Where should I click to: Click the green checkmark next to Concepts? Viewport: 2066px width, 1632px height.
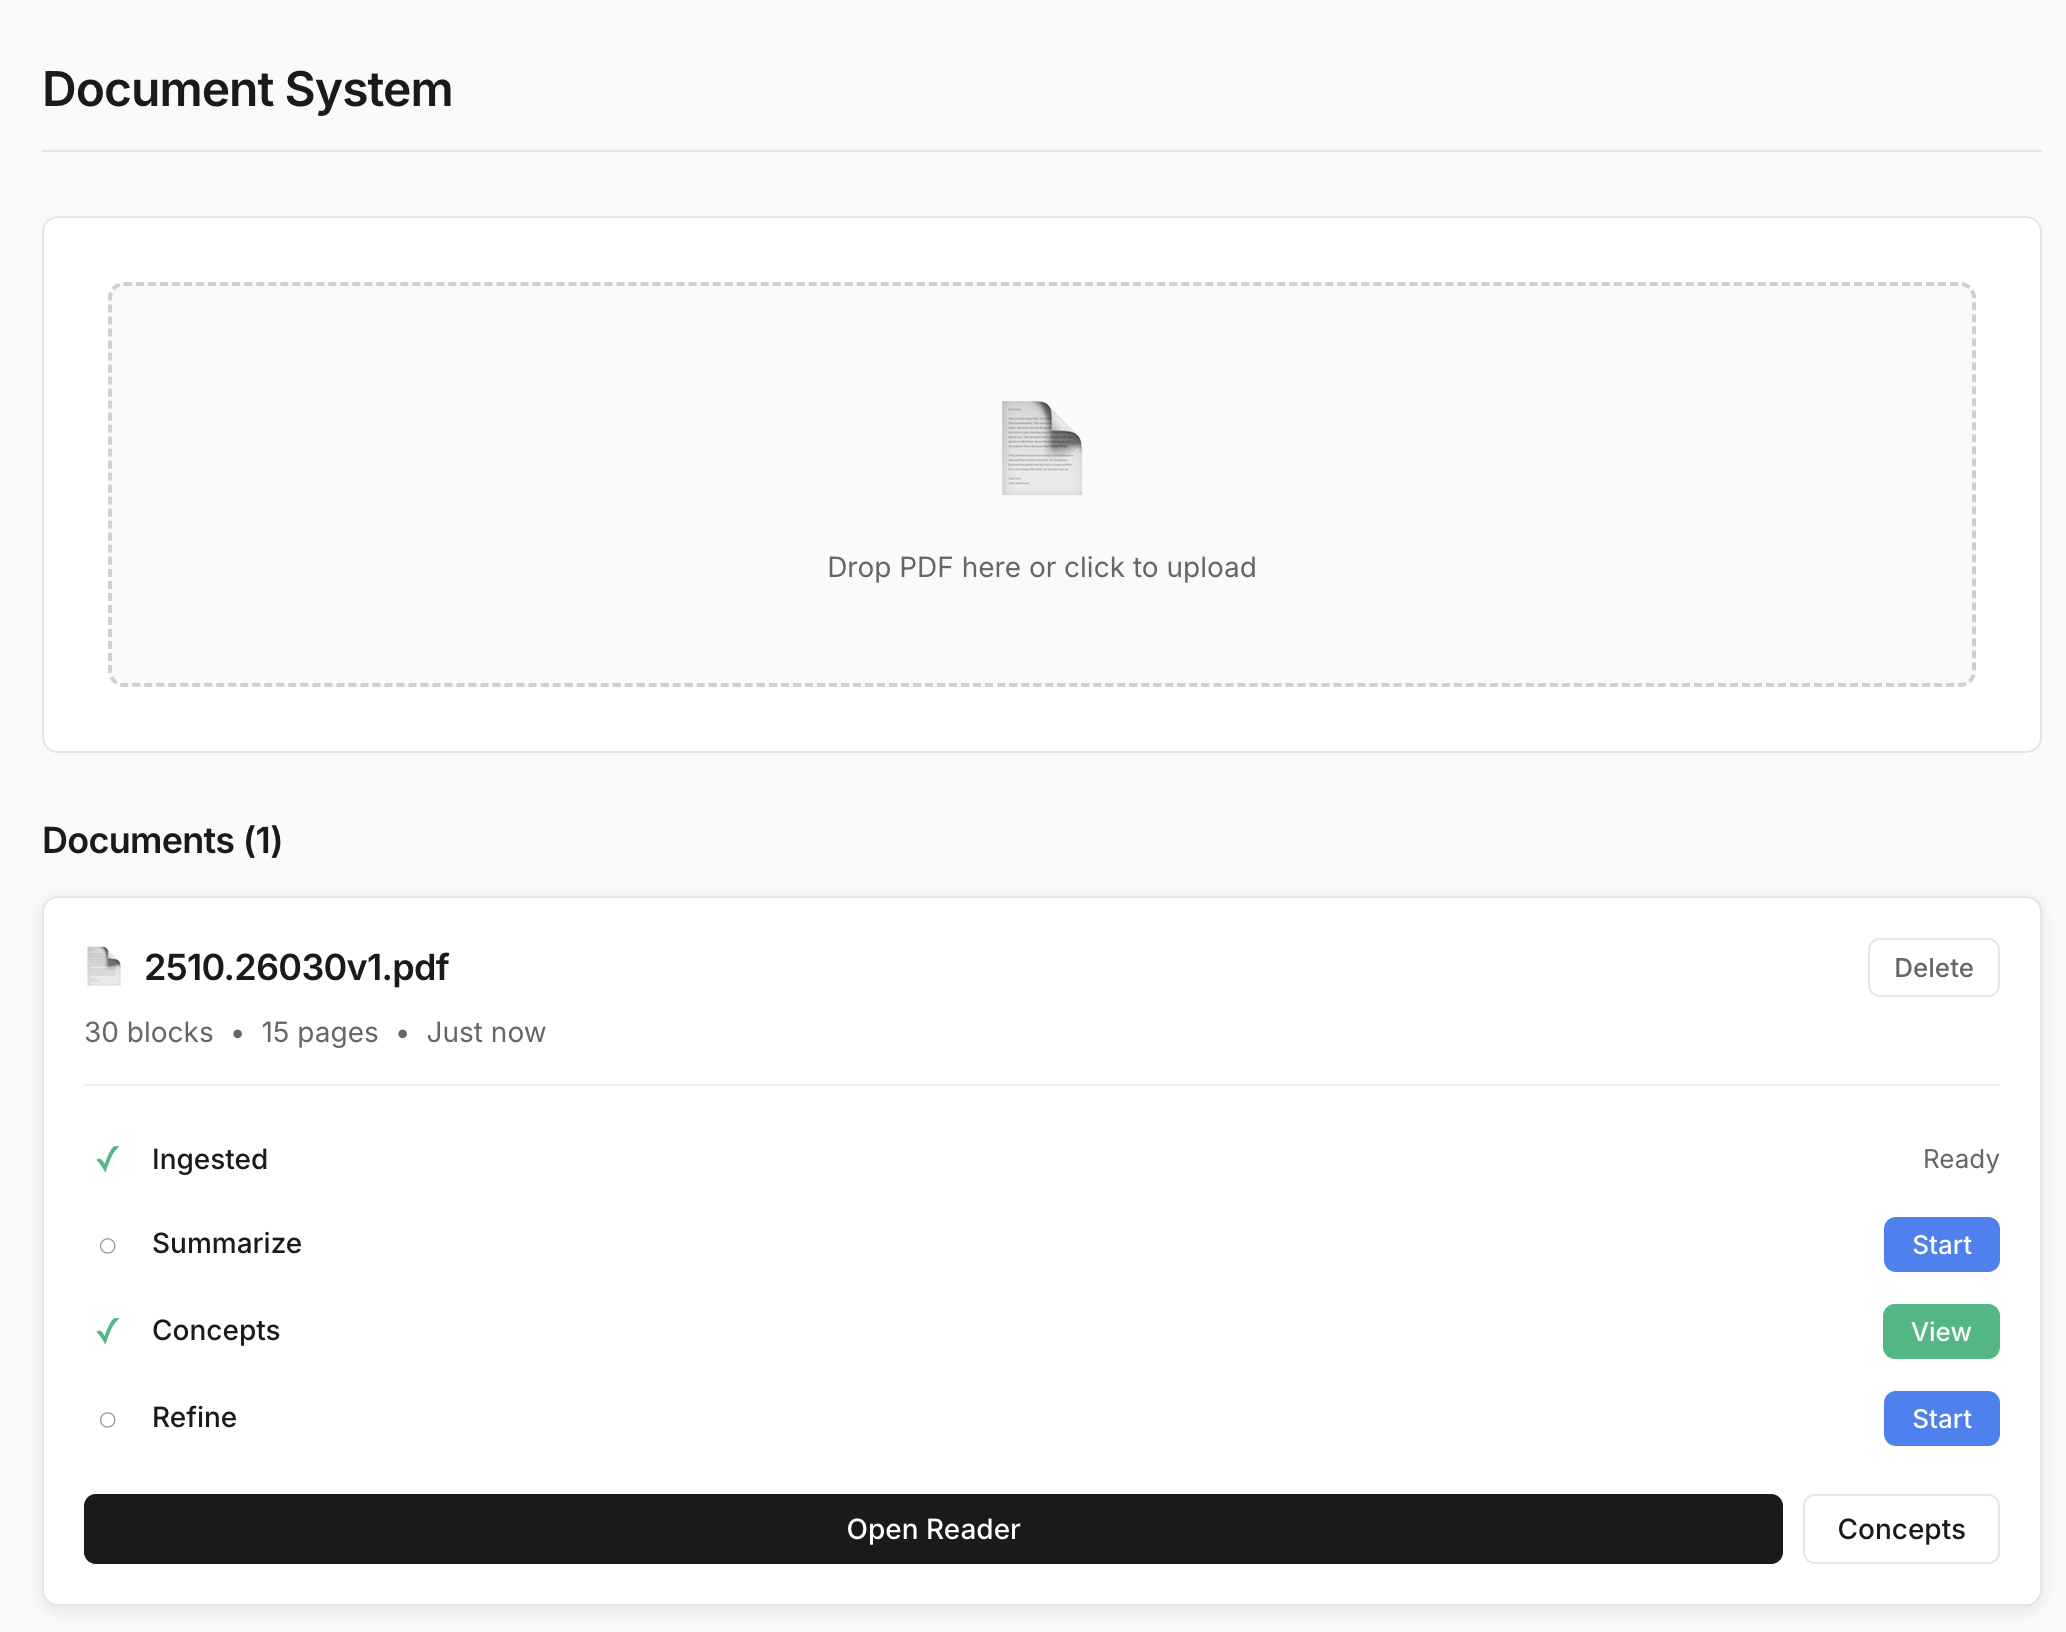108,1331
